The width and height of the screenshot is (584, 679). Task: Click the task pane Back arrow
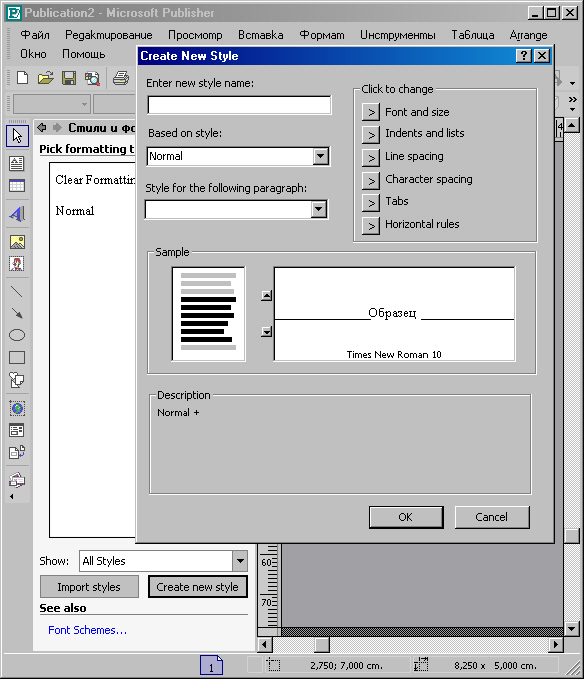42,127
